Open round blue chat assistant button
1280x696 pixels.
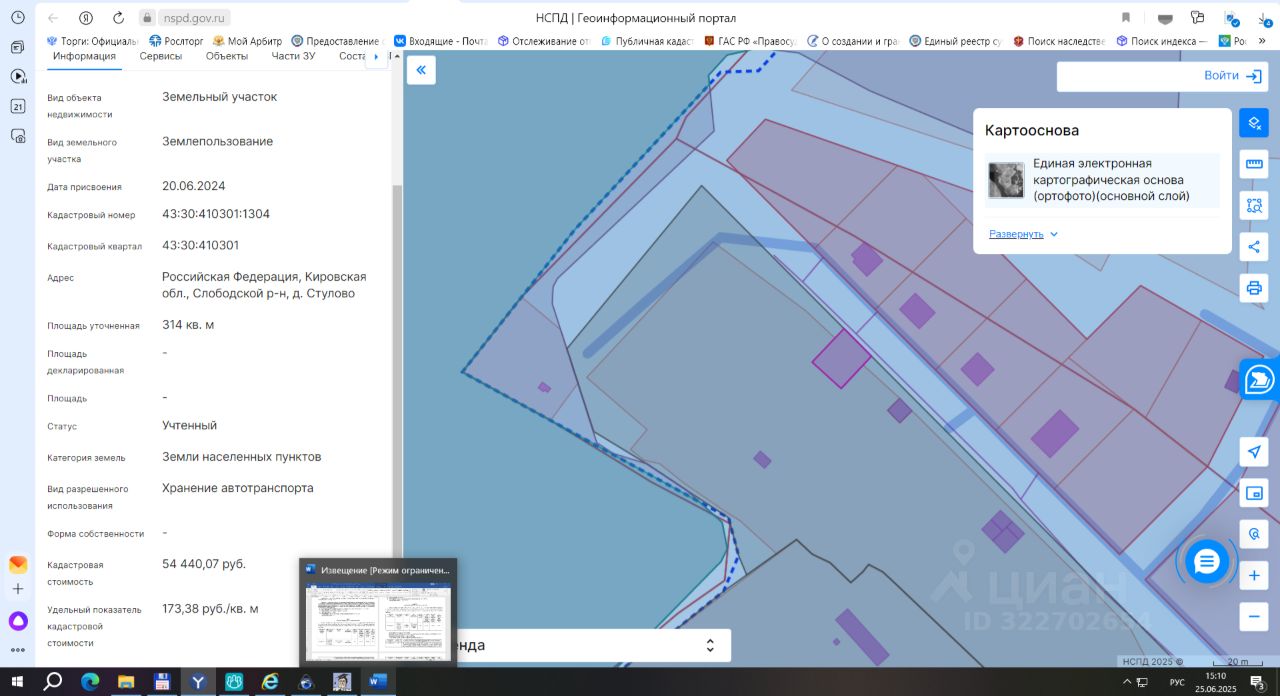point(1207,562)
